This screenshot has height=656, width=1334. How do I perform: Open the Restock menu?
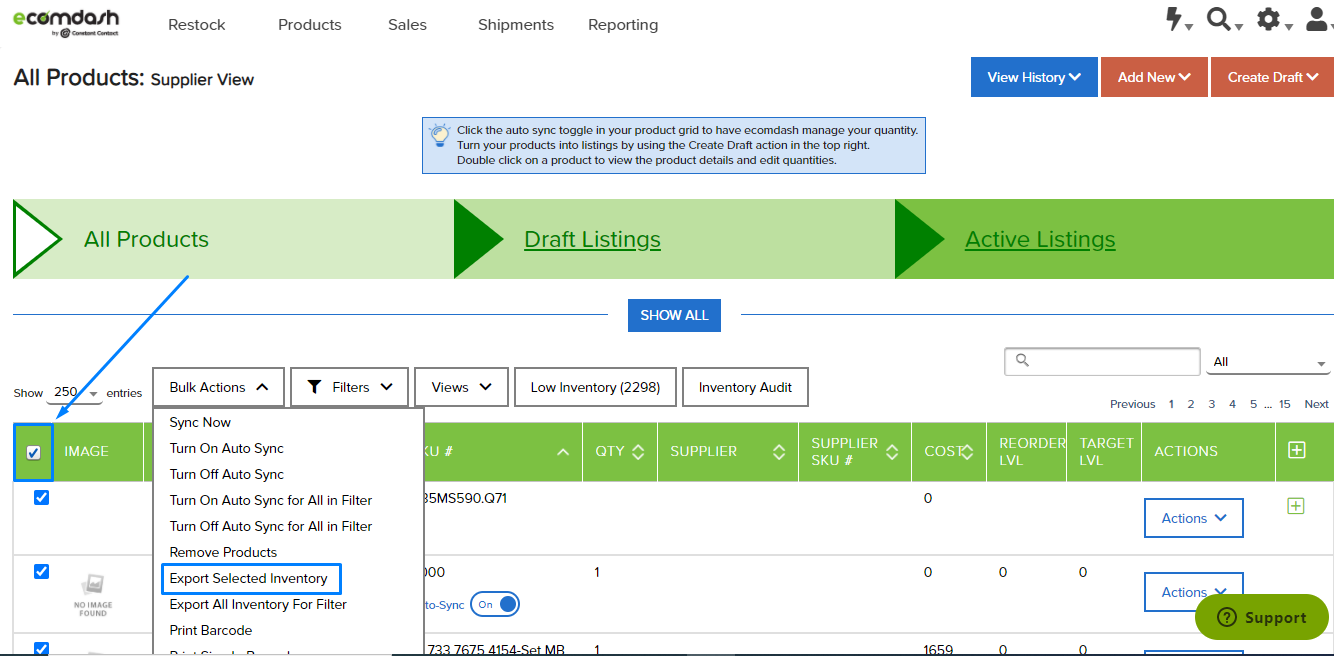197,25
